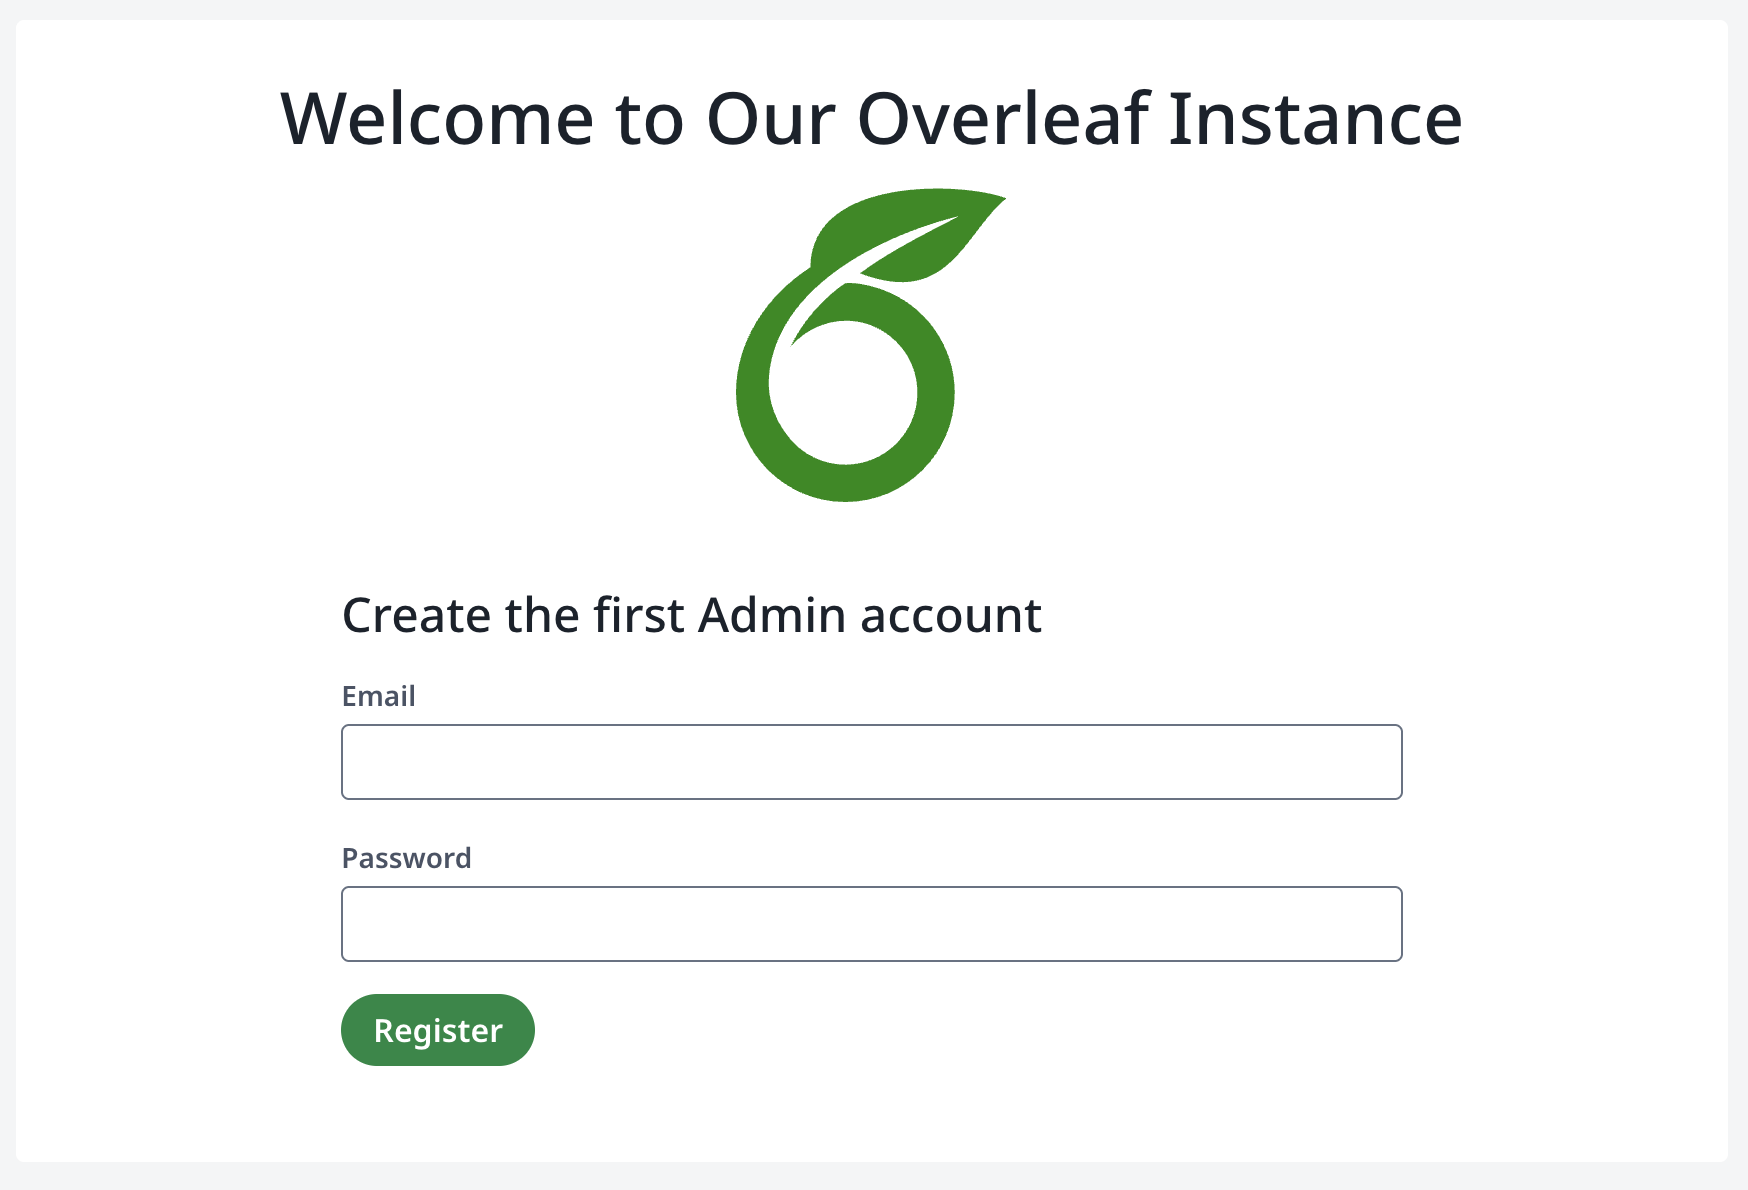Click the 'Create the first Admin account' heading
This screenshot has height=1190, width=1748.
691,615
